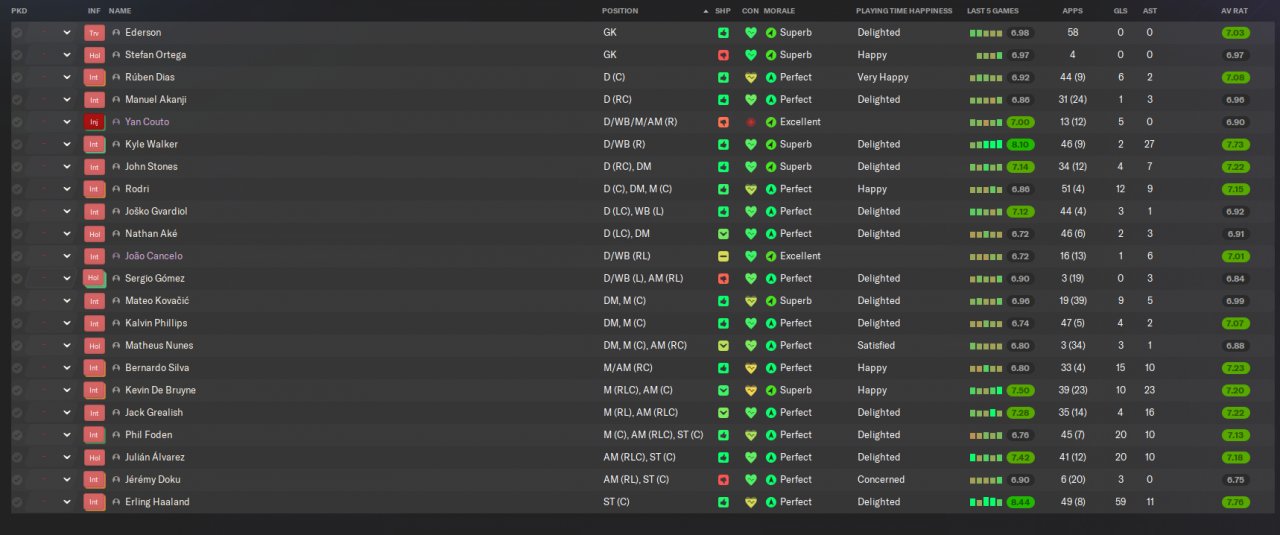Screen dimensions: 1280x535
Task: Expand the dropdown arrow for Julián Álvarez
Action: (67, 457)
